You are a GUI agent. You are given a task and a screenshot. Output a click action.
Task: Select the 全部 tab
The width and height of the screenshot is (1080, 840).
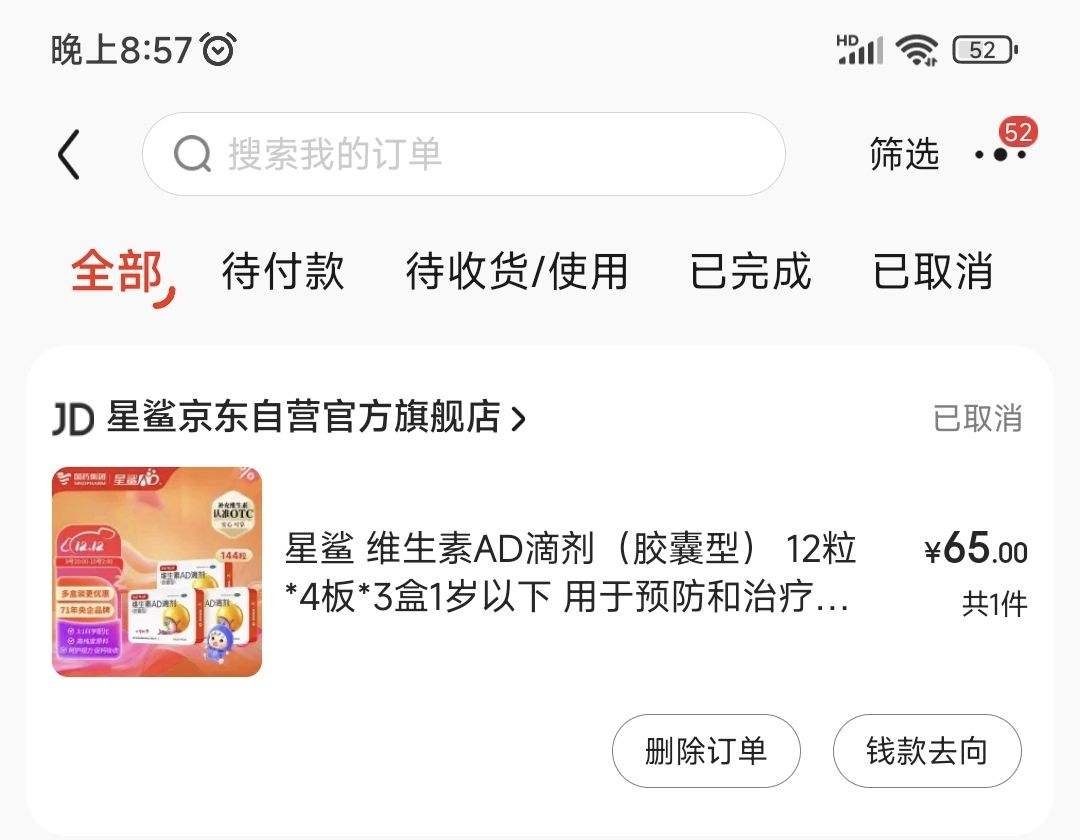(117, 271)
